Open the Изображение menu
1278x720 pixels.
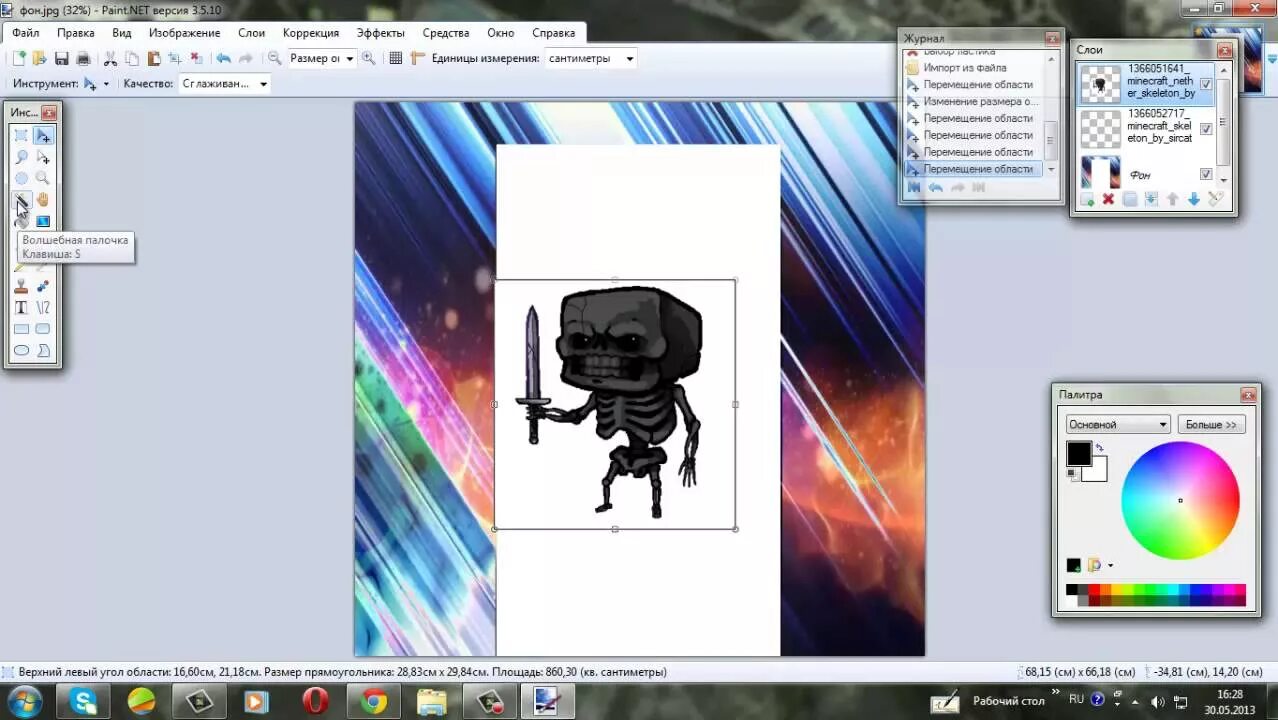pyautogui.click(x=185, y=33)
